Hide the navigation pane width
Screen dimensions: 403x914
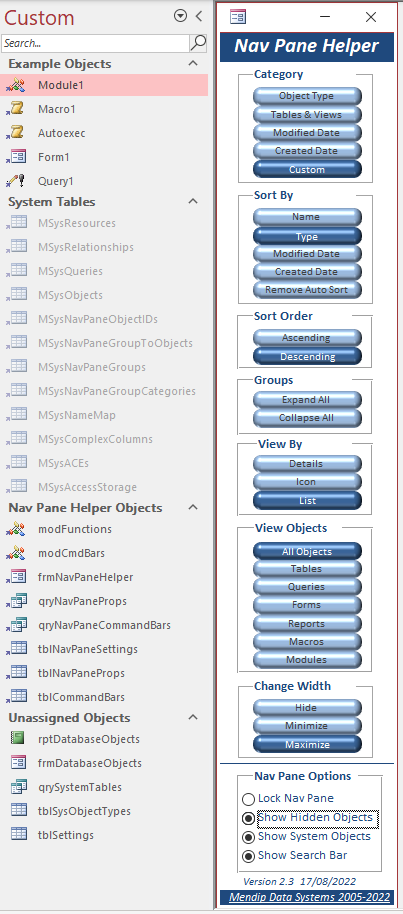[307, 708]
